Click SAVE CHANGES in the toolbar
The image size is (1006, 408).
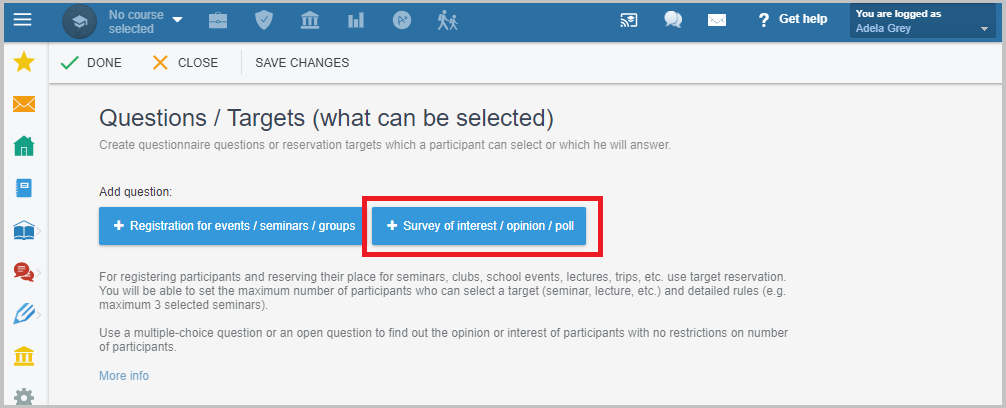(x=302, y=63)
